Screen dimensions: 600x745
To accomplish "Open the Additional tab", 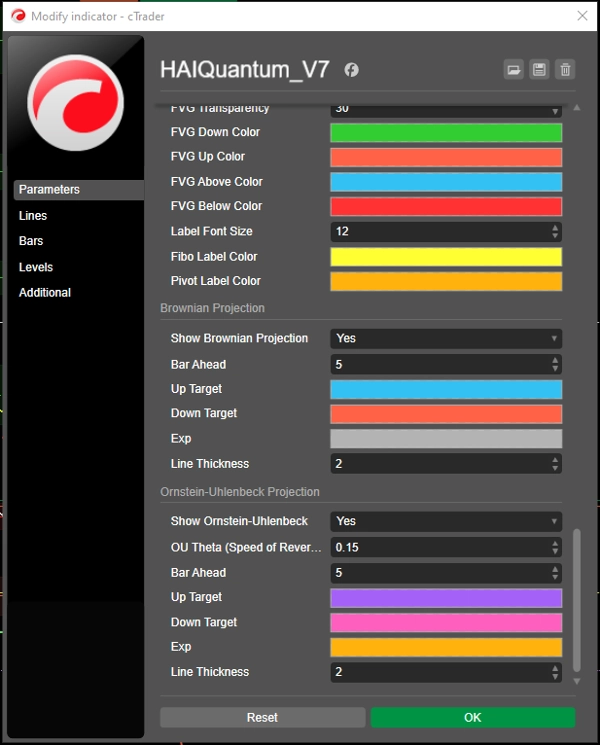I will click(45, 293).
